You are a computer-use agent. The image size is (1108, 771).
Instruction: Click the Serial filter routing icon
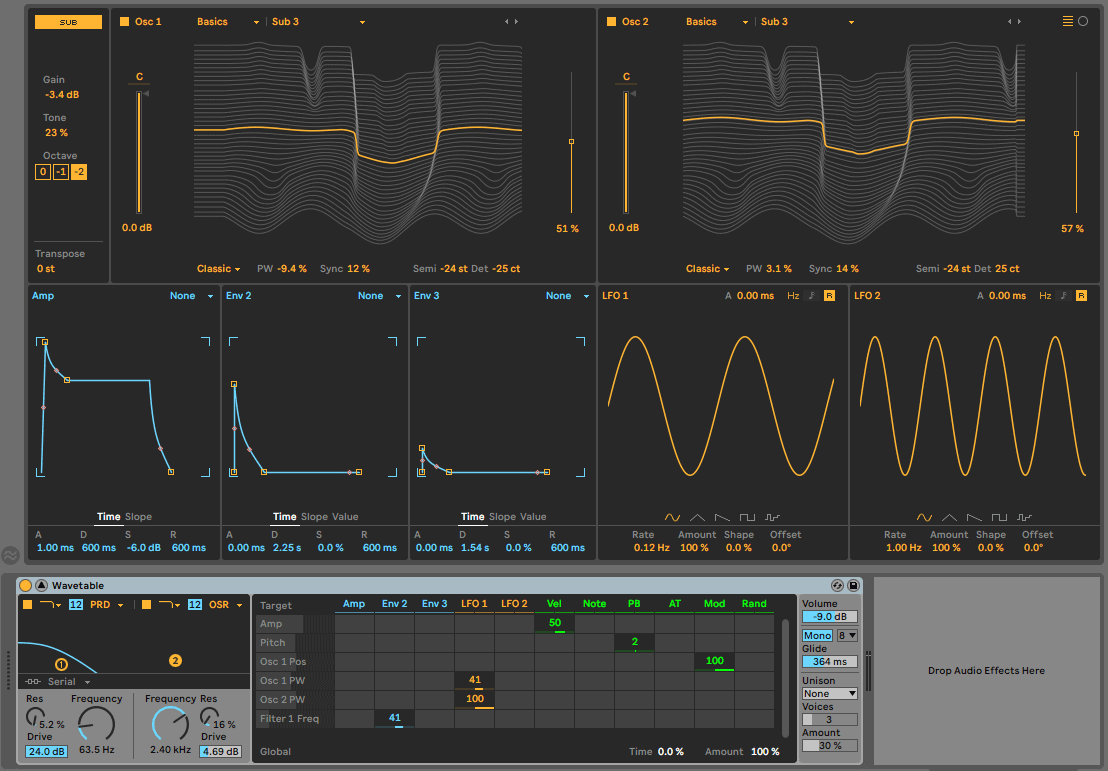[x=33, y=681]
